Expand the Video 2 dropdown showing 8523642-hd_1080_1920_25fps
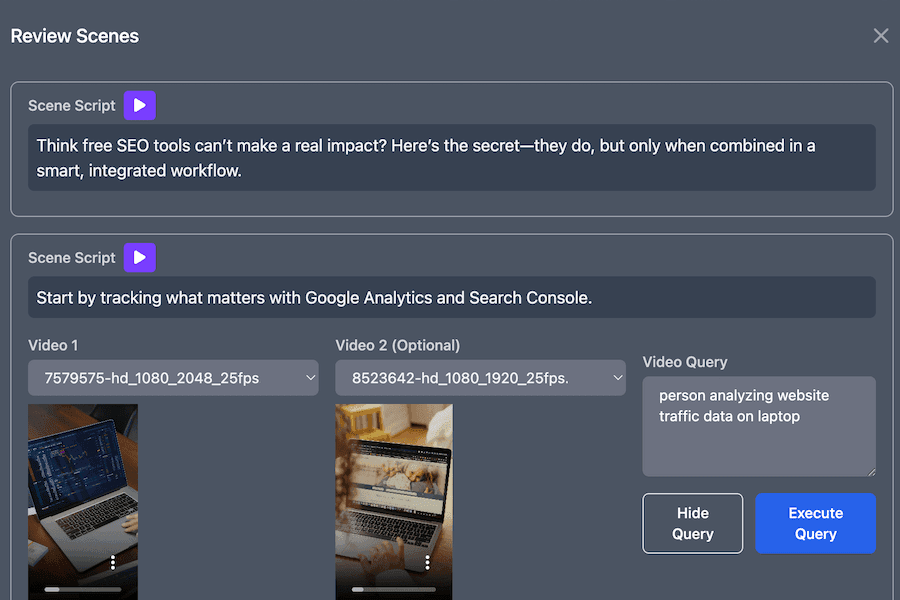The width and height of the screenshot is (900, 600). (480, 378)
